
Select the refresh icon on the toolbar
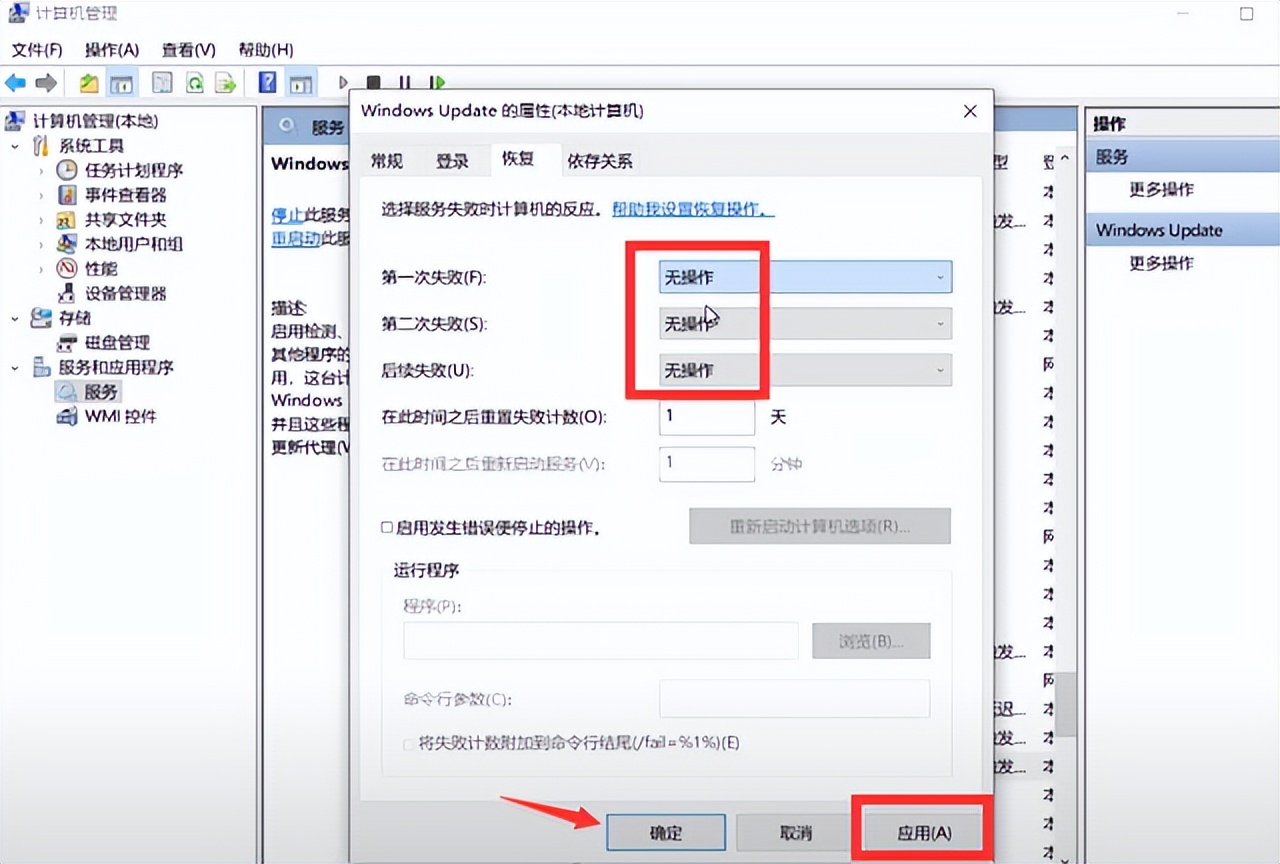[196, 82]
